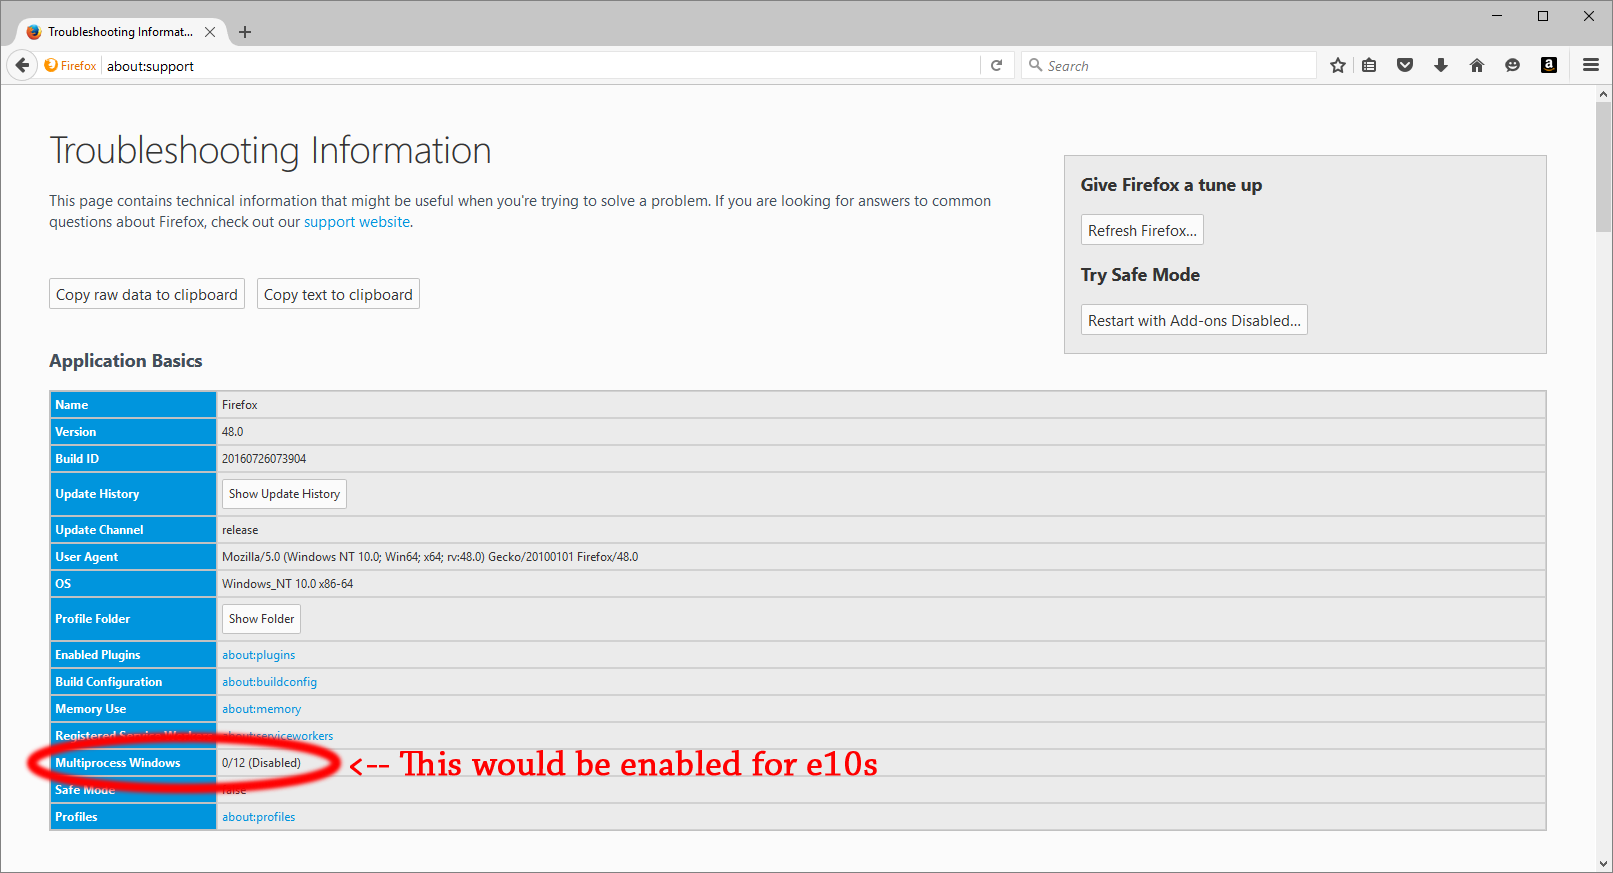The image size is (1613, 873).
Task: Open a new tab with plus button
Action: point(245,32)
